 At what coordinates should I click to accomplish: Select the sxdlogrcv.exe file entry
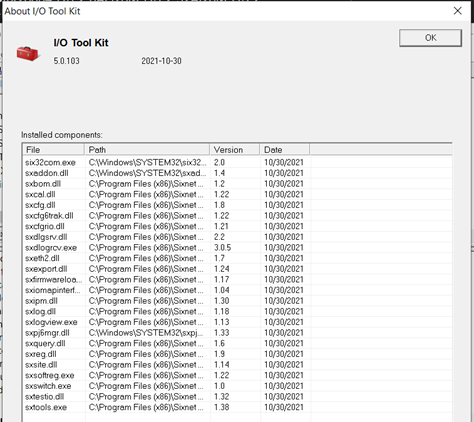coord(51,248)
